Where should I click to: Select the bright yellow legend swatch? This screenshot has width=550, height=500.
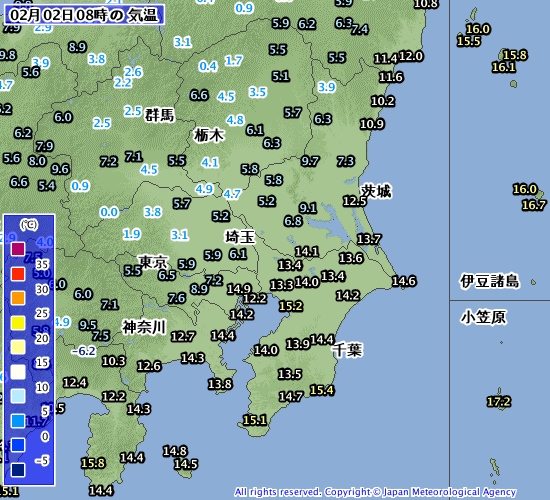(18, 322)
